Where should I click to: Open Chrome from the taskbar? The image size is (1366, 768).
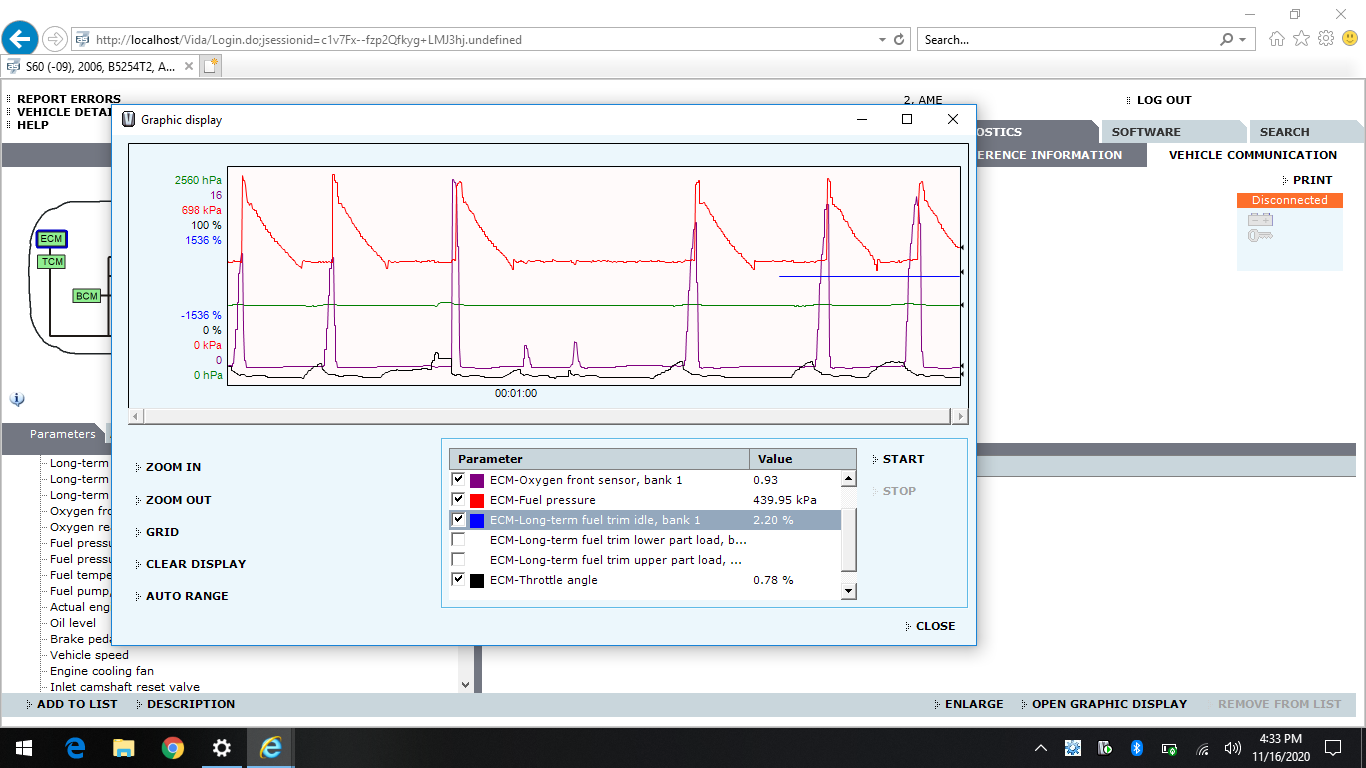[x=172, y=748]
